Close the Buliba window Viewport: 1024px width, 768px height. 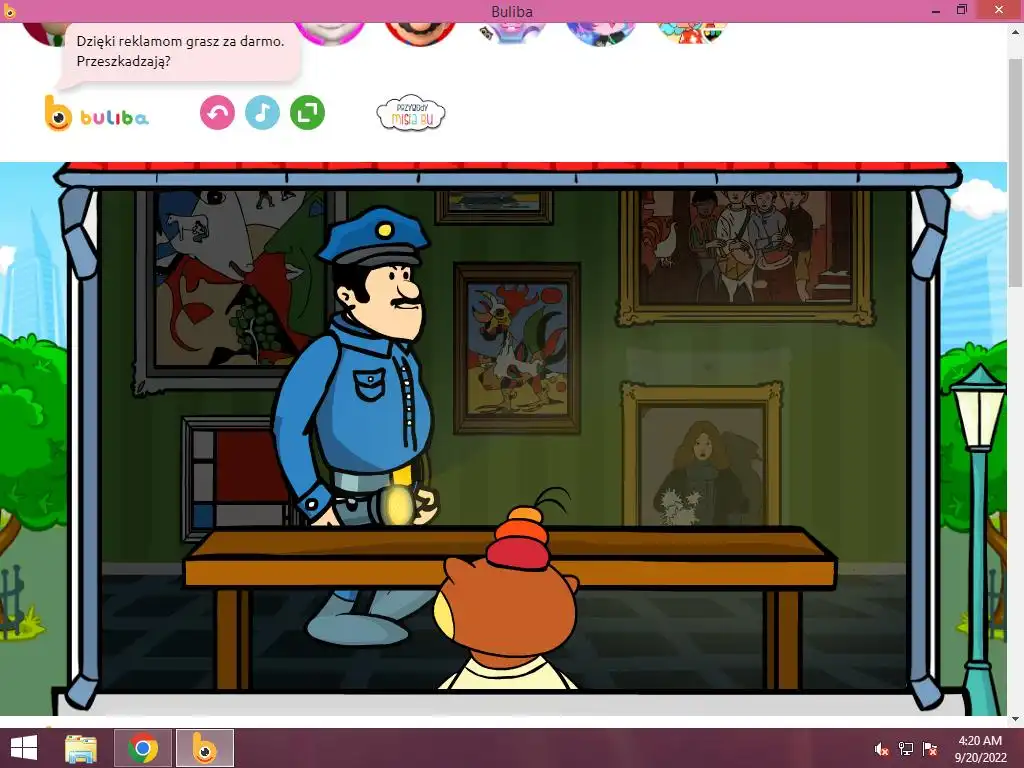tap(999, 10)
